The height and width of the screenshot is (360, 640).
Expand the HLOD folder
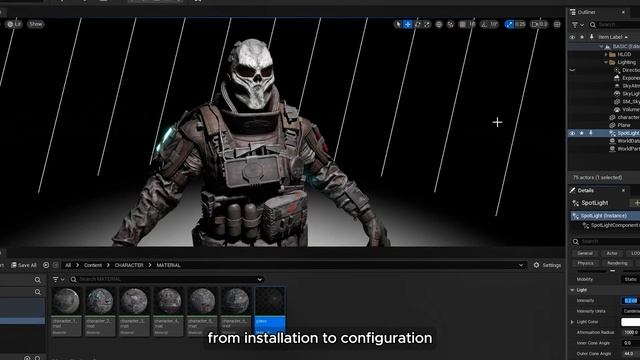point(606,54)
